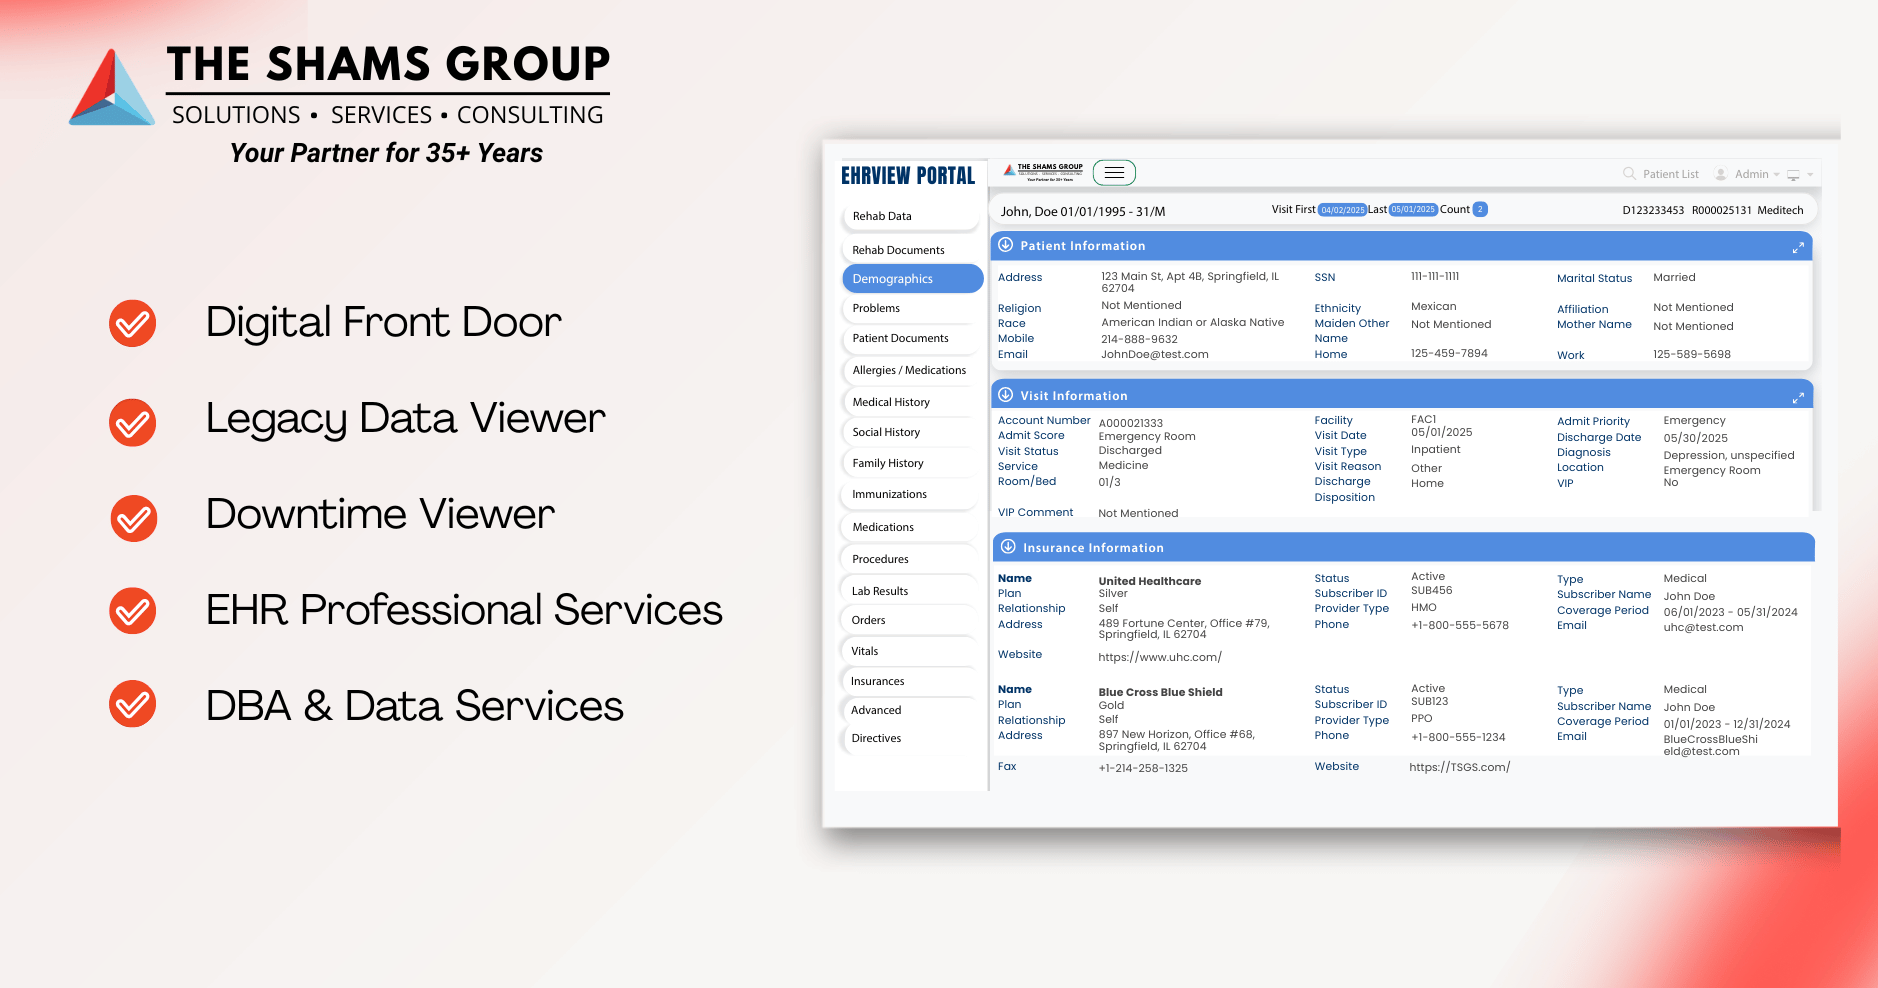Image resolution: width=1878 pixels, height=988 pixels.
Task: Click the record number R000025131
Action: 1722,210
